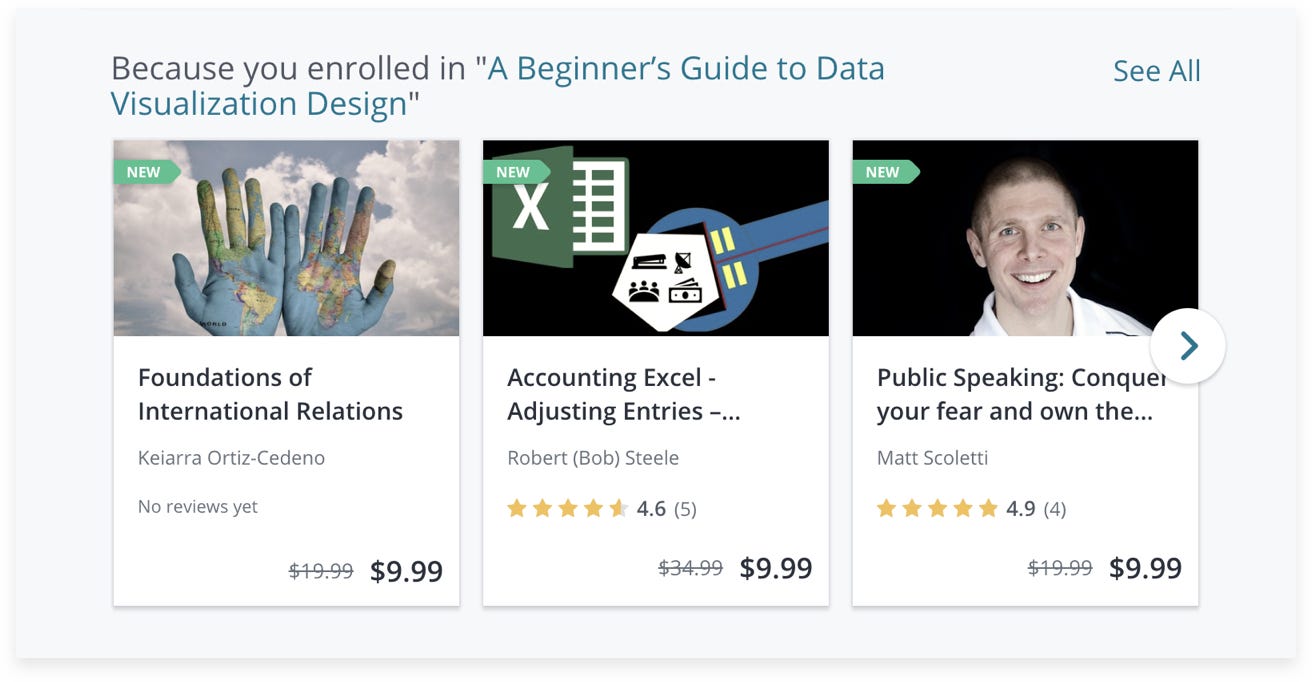
Task: Click the crossed-out $34.99 original price
Action: pos(691,568)
